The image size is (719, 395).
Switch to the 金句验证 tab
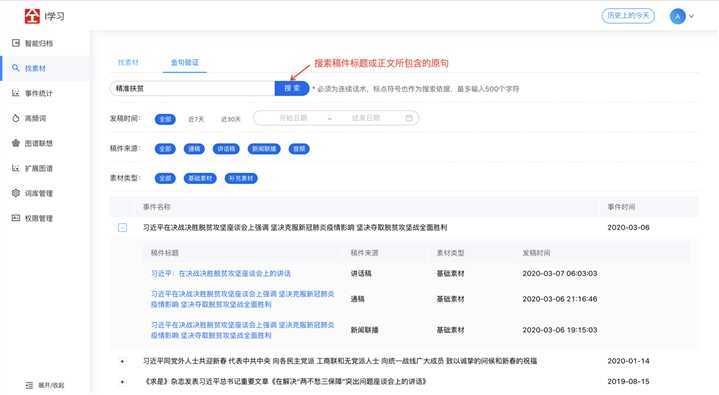pos(185,62)
